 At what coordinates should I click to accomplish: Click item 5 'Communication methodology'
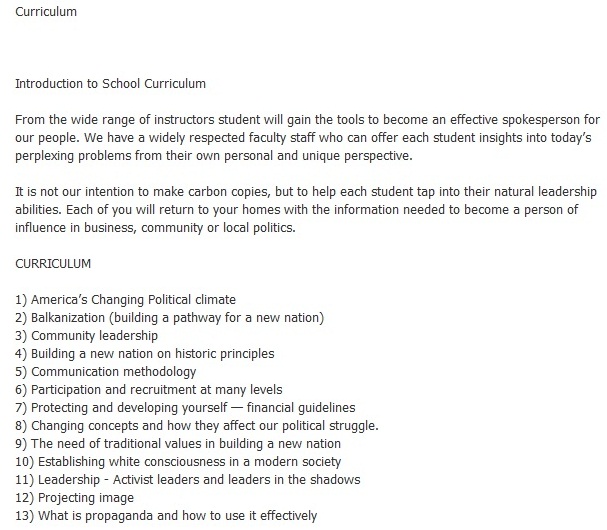pyautogui.click(x=106, y=372)
